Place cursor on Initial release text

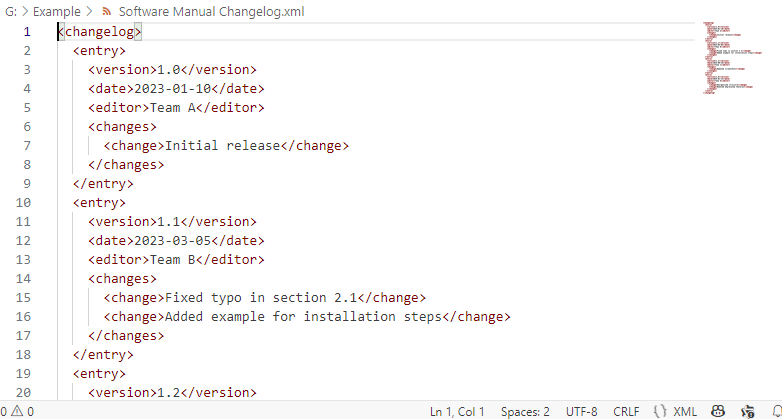(x=222, y=146)
